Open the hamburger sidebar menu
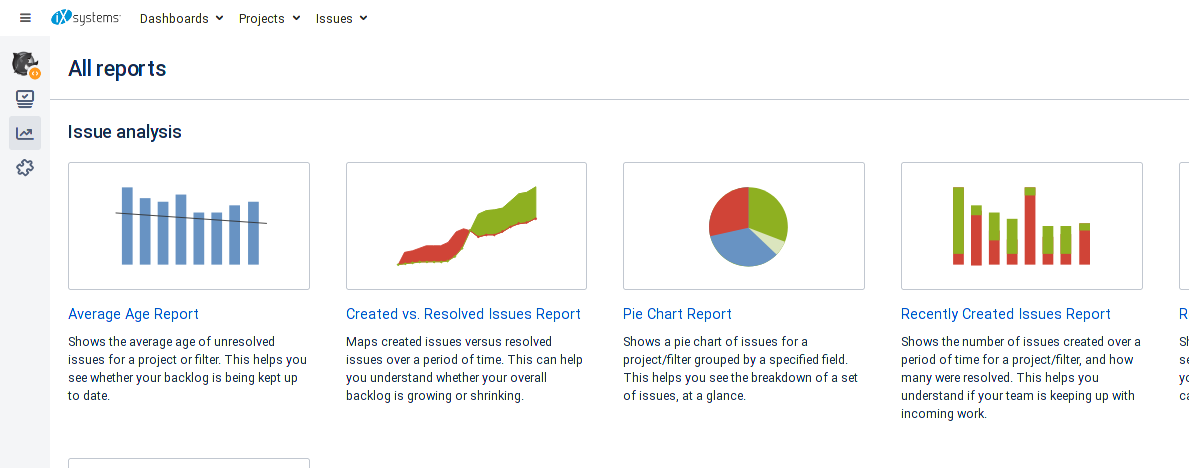 (x=25, y=17)
